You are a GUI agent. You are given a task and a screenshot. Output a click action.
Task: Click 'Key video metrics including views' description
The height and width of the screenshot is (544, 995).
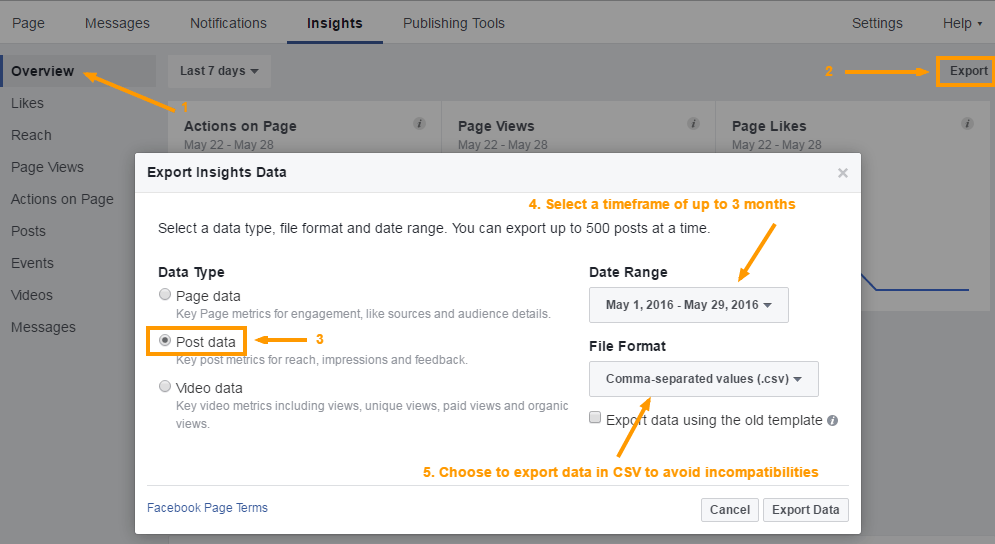(x=372, y=415)
